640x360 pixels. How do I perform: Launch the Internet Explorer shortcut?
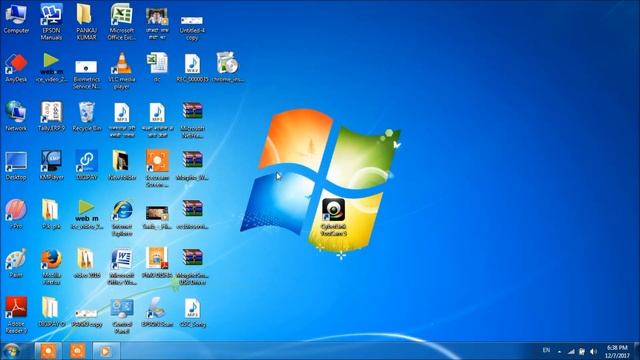coord(122,218)
